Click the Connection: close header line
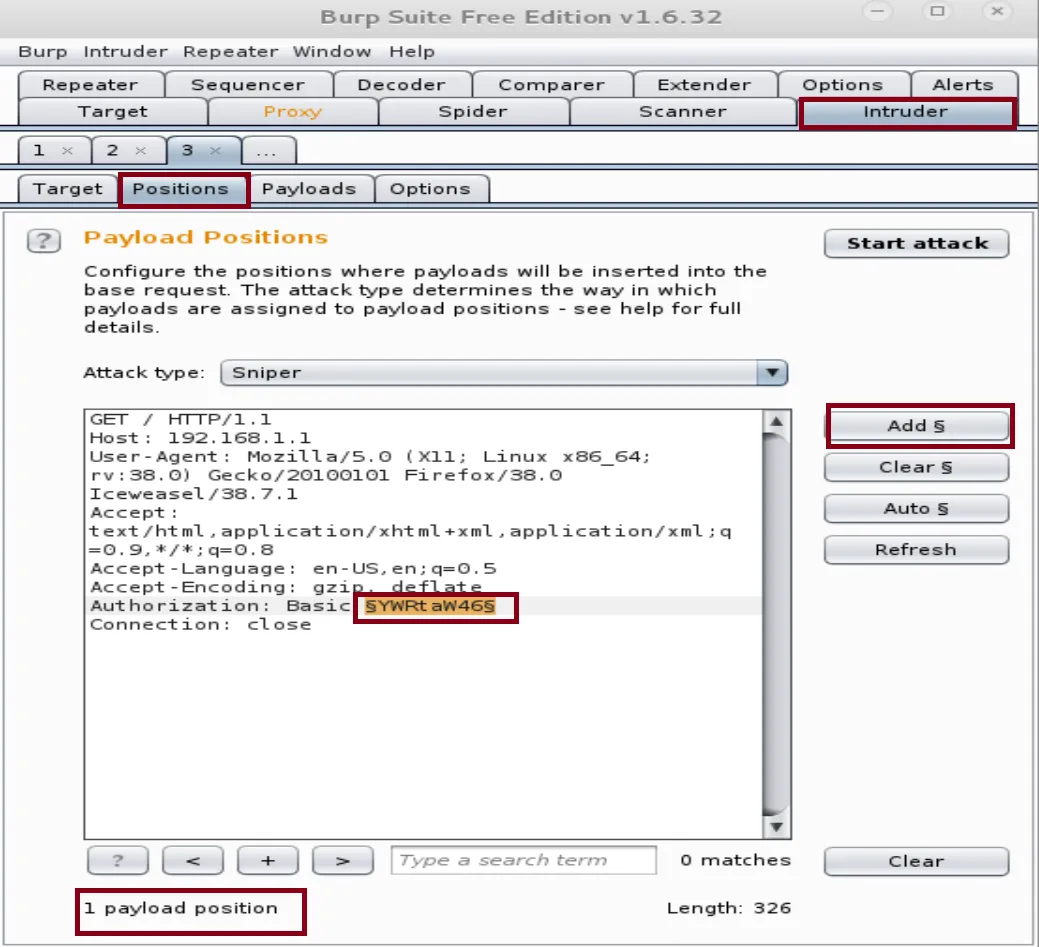 tap(200, 624)
